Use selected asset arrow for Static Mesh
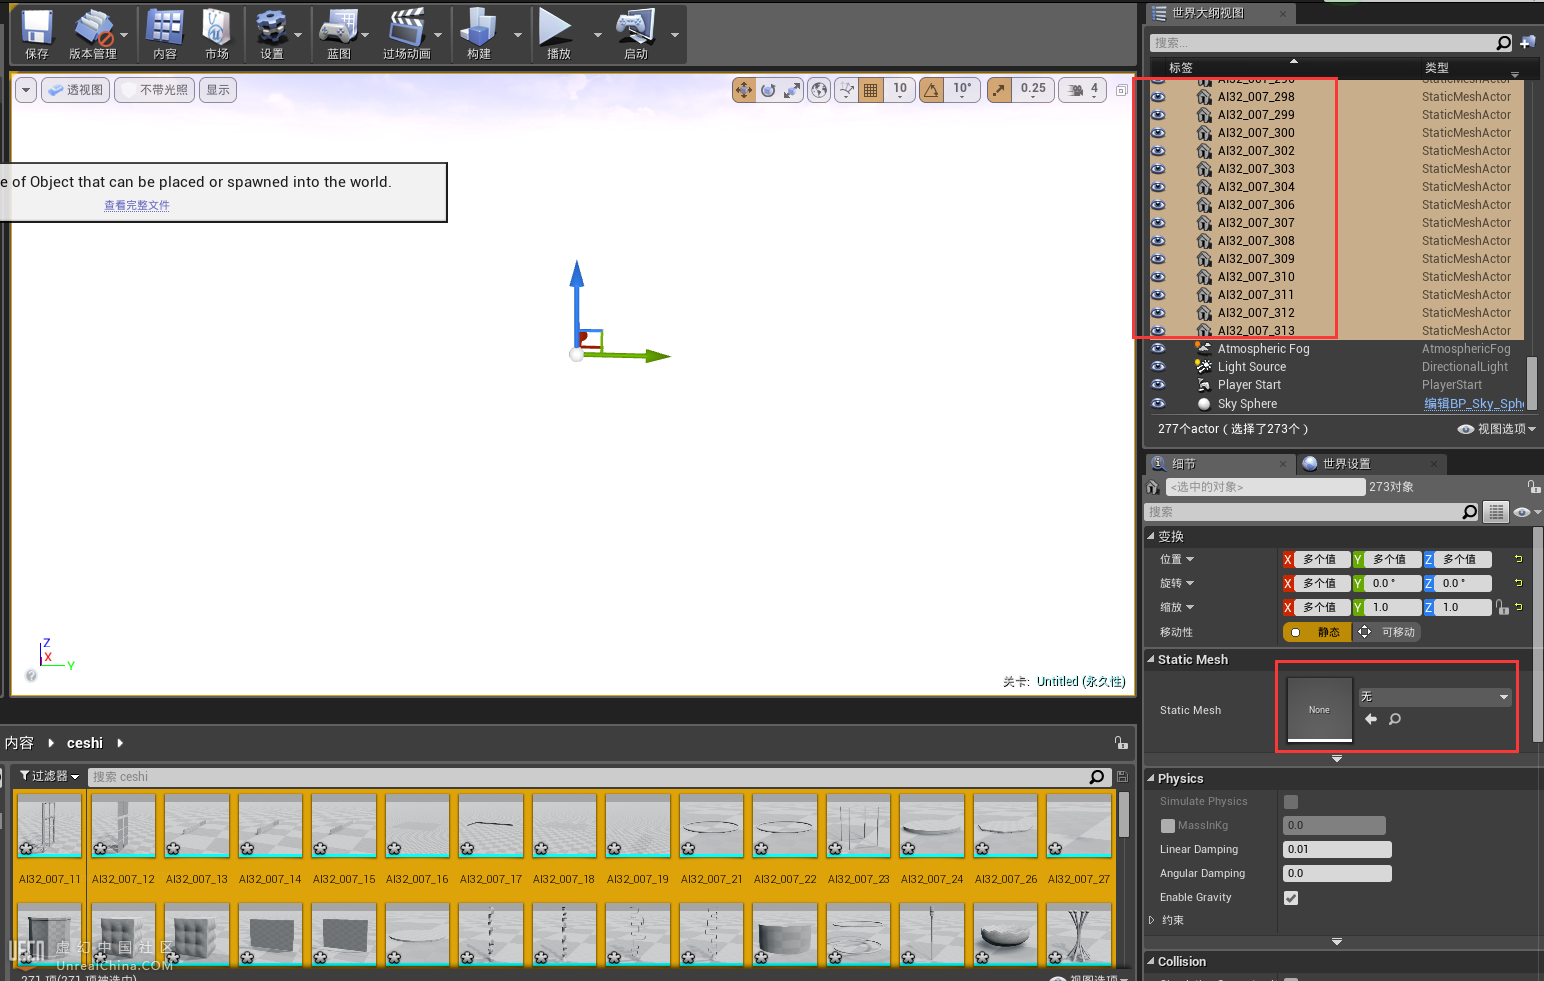The width and height of the screenshot is (1544, 981). (1371, 719)
